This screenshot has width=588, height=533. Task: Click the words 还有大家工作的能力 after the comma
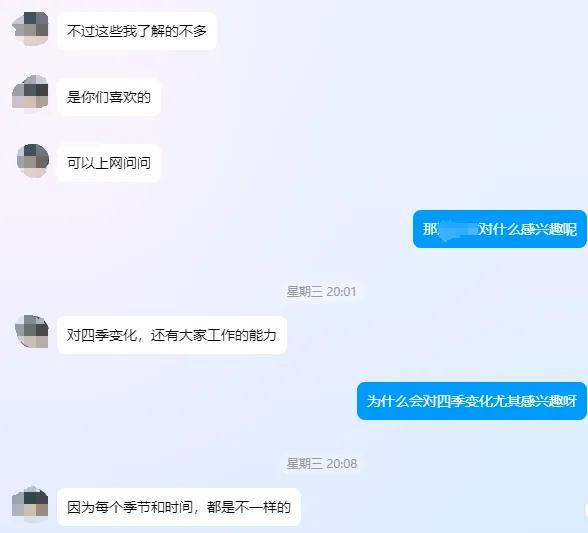[x=213, y=335]
